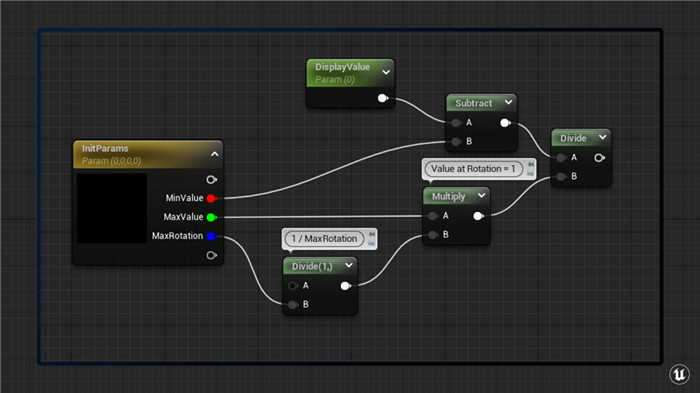Expand the Multiply node chevron
This screenshot has width=700, height=393.
click(x=482, y=196)
